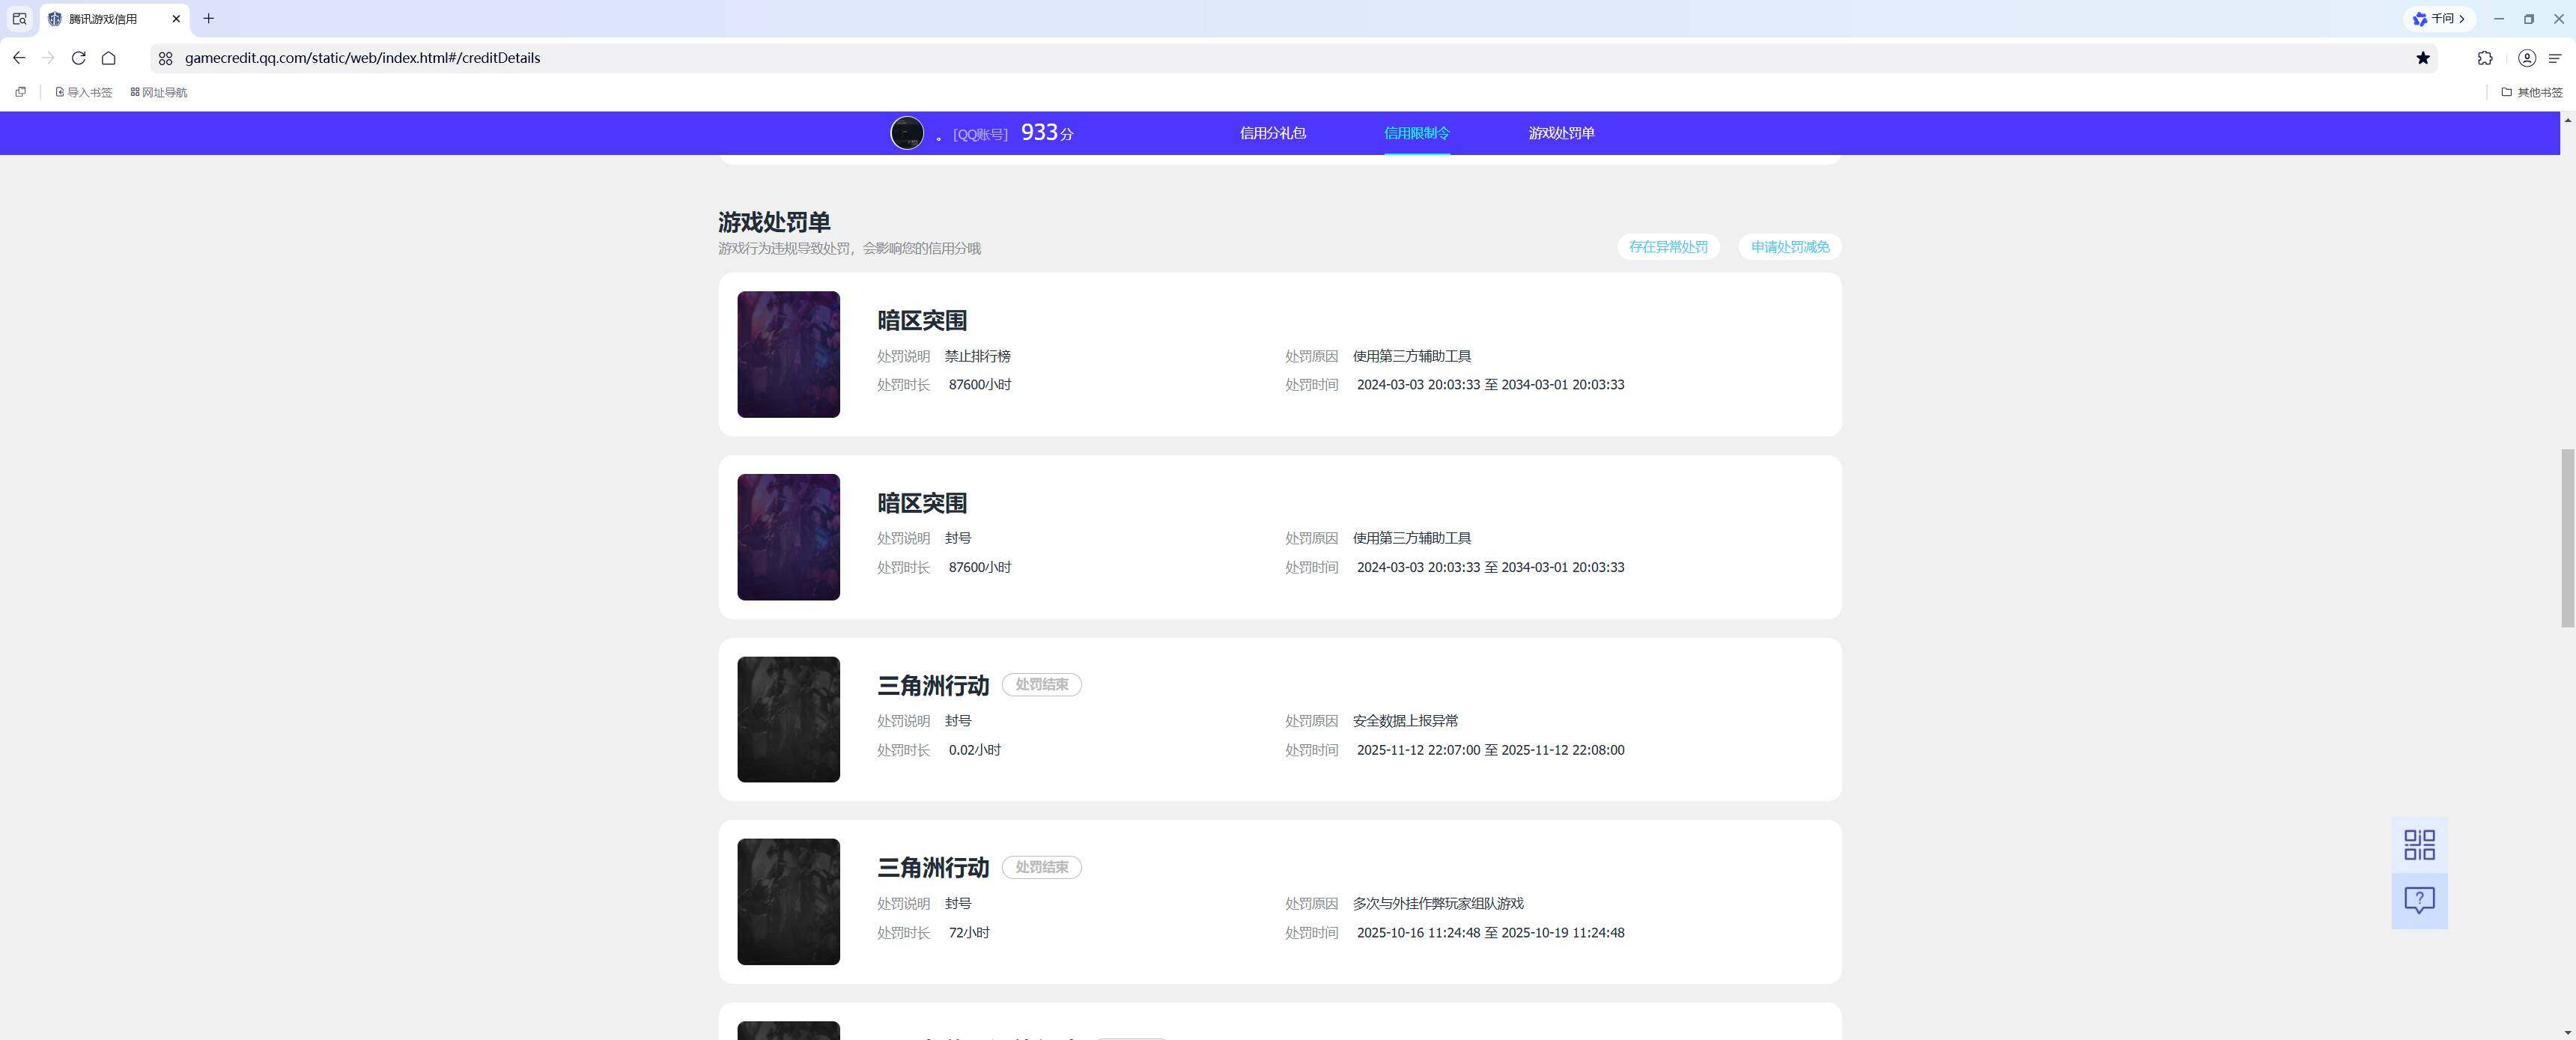Click the 933分 credit score
This screenshot has height=1040, width=2576.
point(1046,132)
